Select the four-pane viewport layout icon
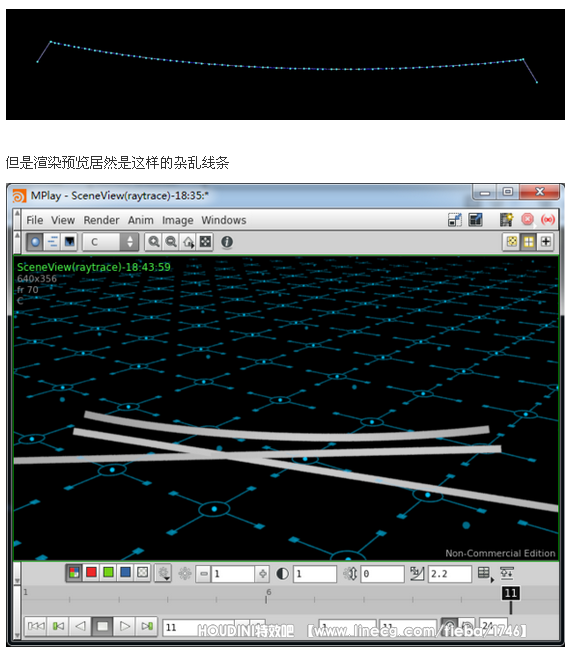The image size is (565, 648). 528,242
